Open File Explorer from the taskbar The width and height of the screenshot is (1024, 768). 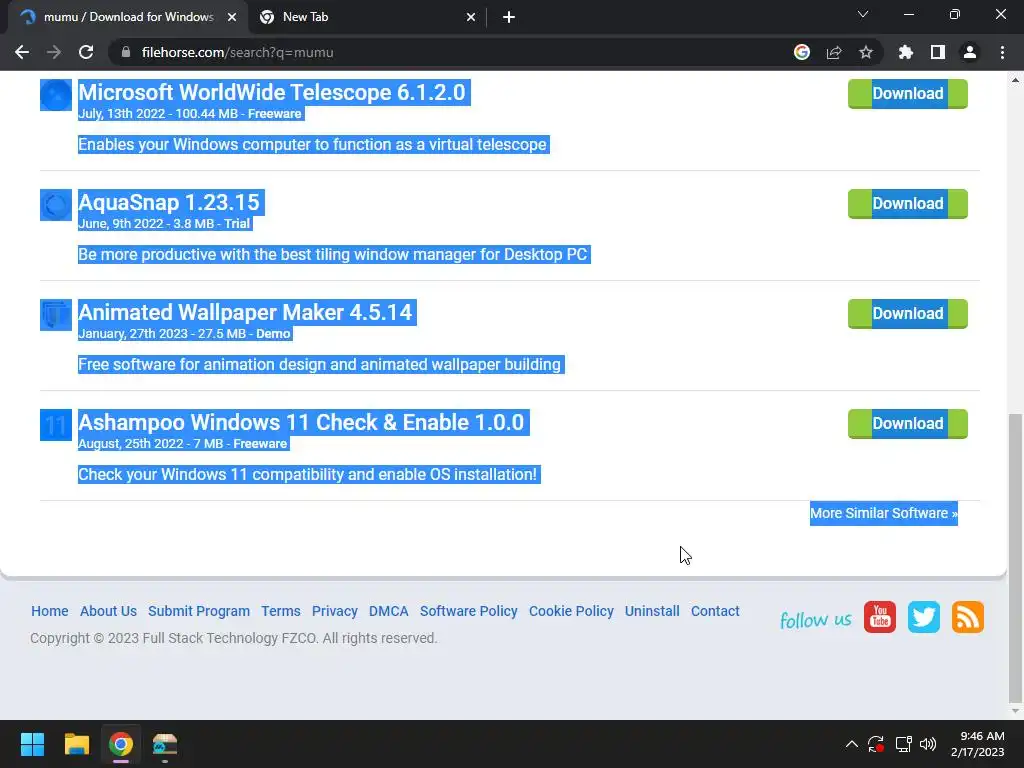tap(76, 744)
